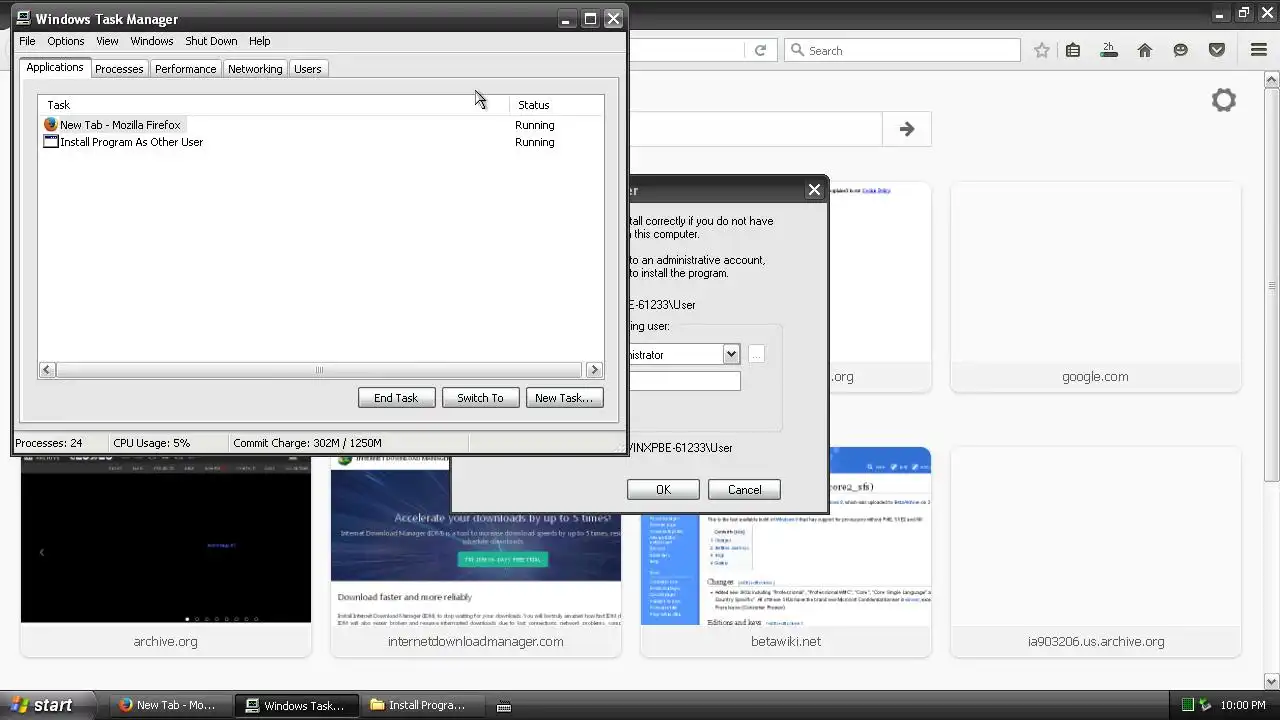Click the New Task... button
Screen dimensions: 1280x720
point(564,398)
